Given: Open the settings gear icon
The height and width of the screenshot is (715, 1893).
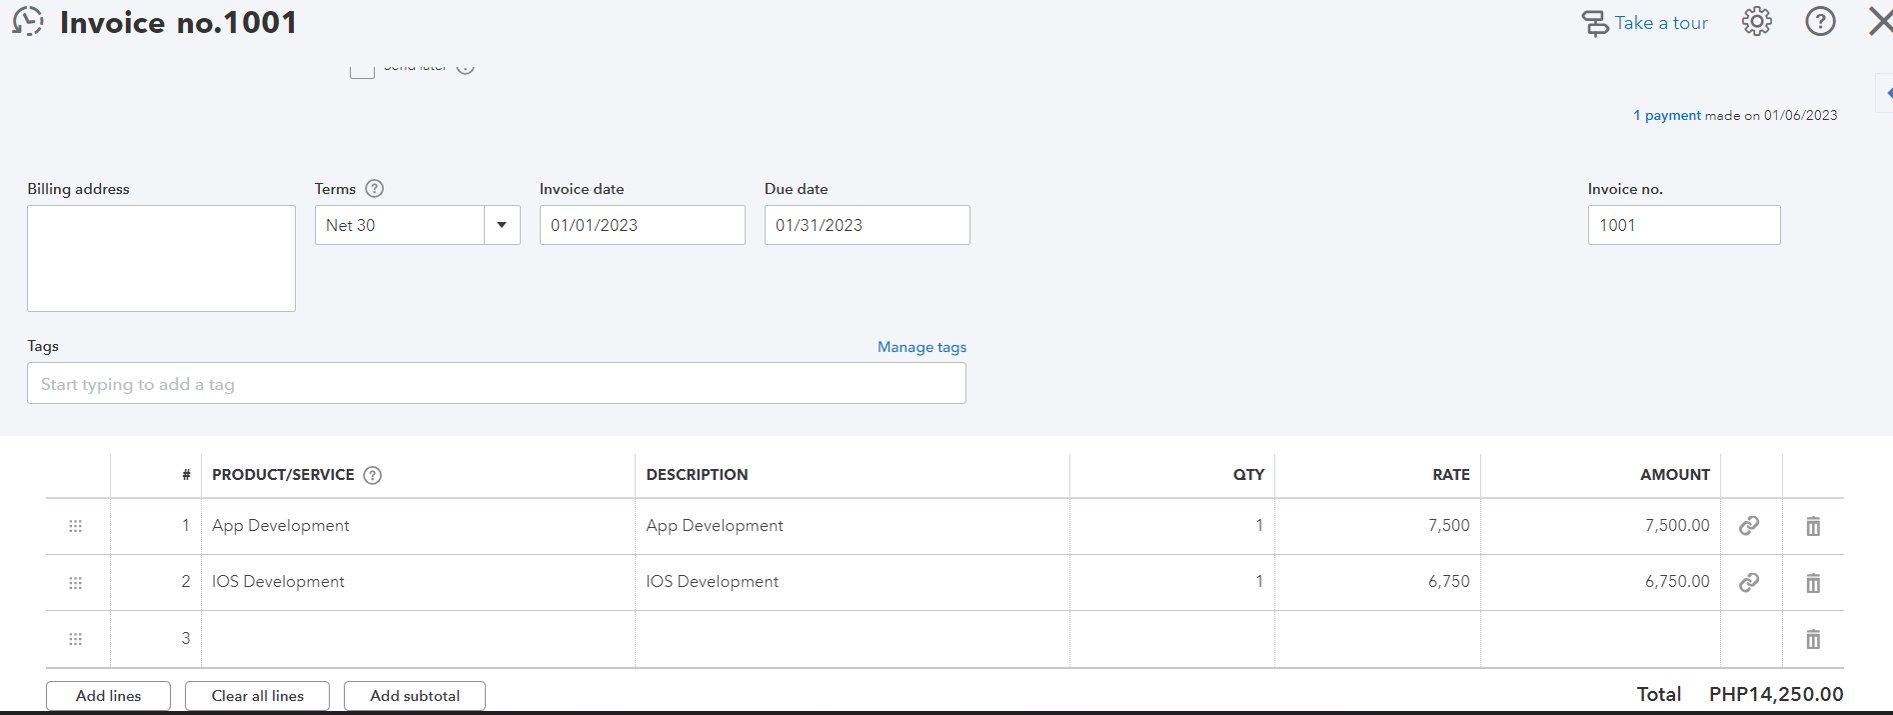Looking at the screenshot, I should click(1756, 22).
